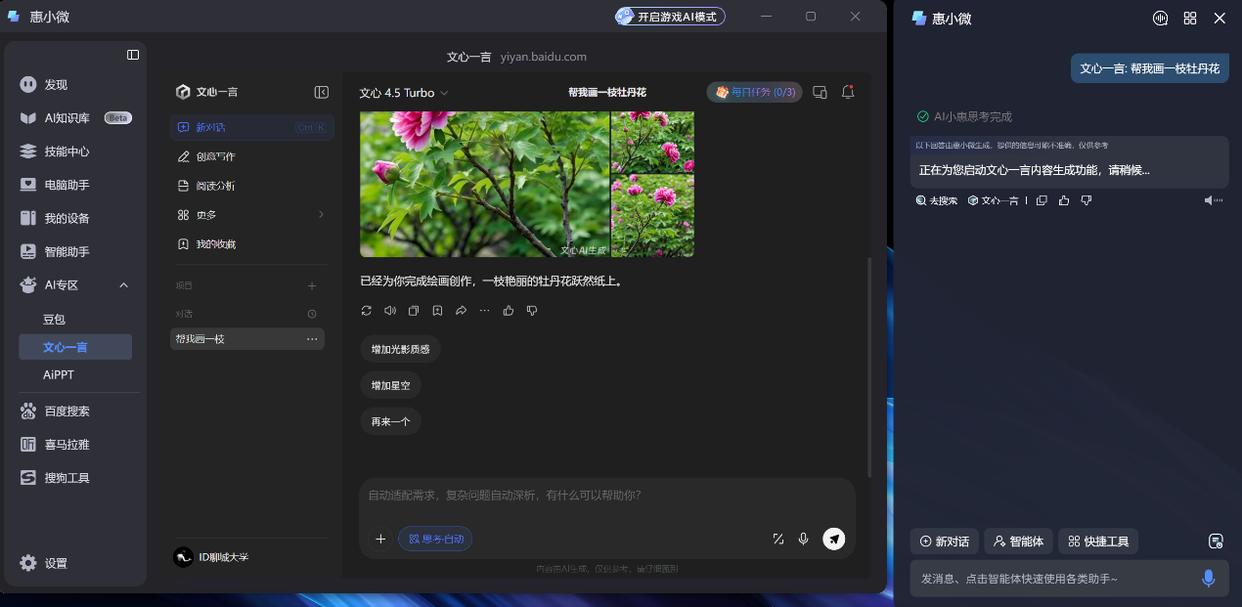Open the three-dot more actions under the reply

point(485,311)
